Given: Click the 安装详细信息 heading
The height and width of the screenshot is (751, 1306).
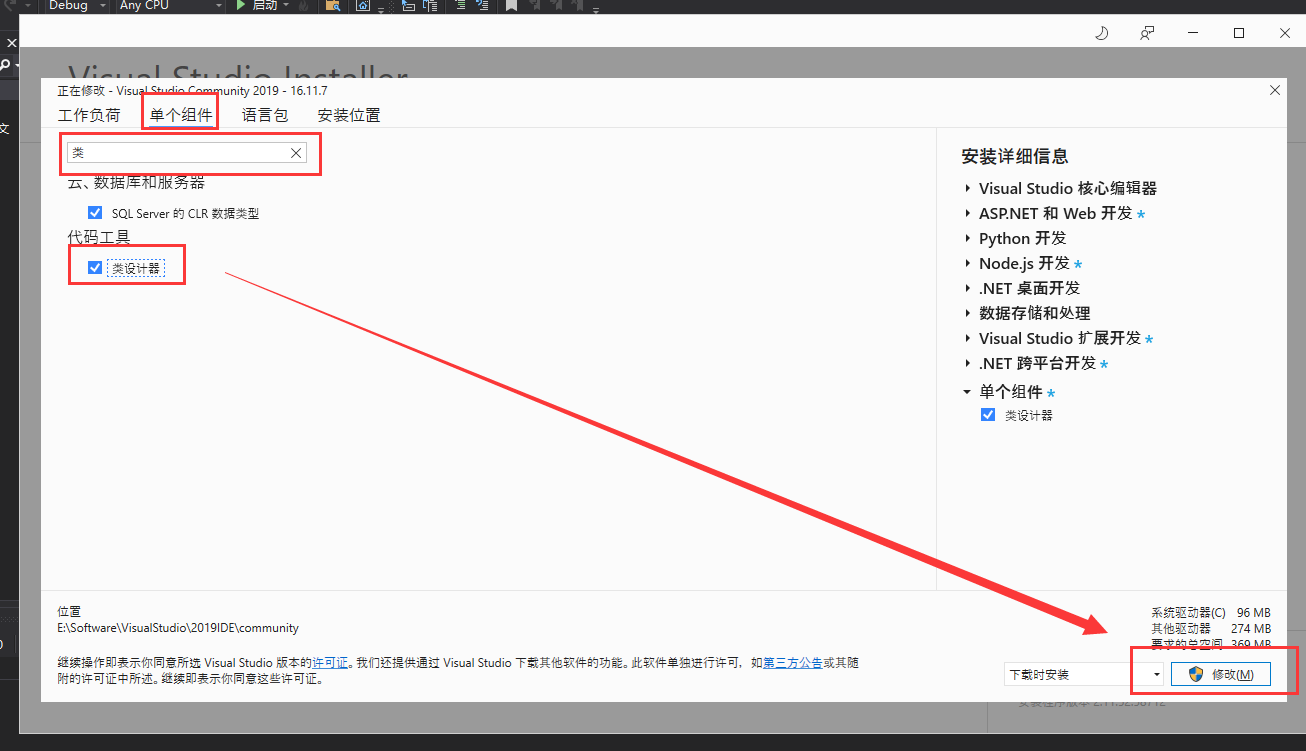Looking at the screenshot, I should (x=1015, y=156).
